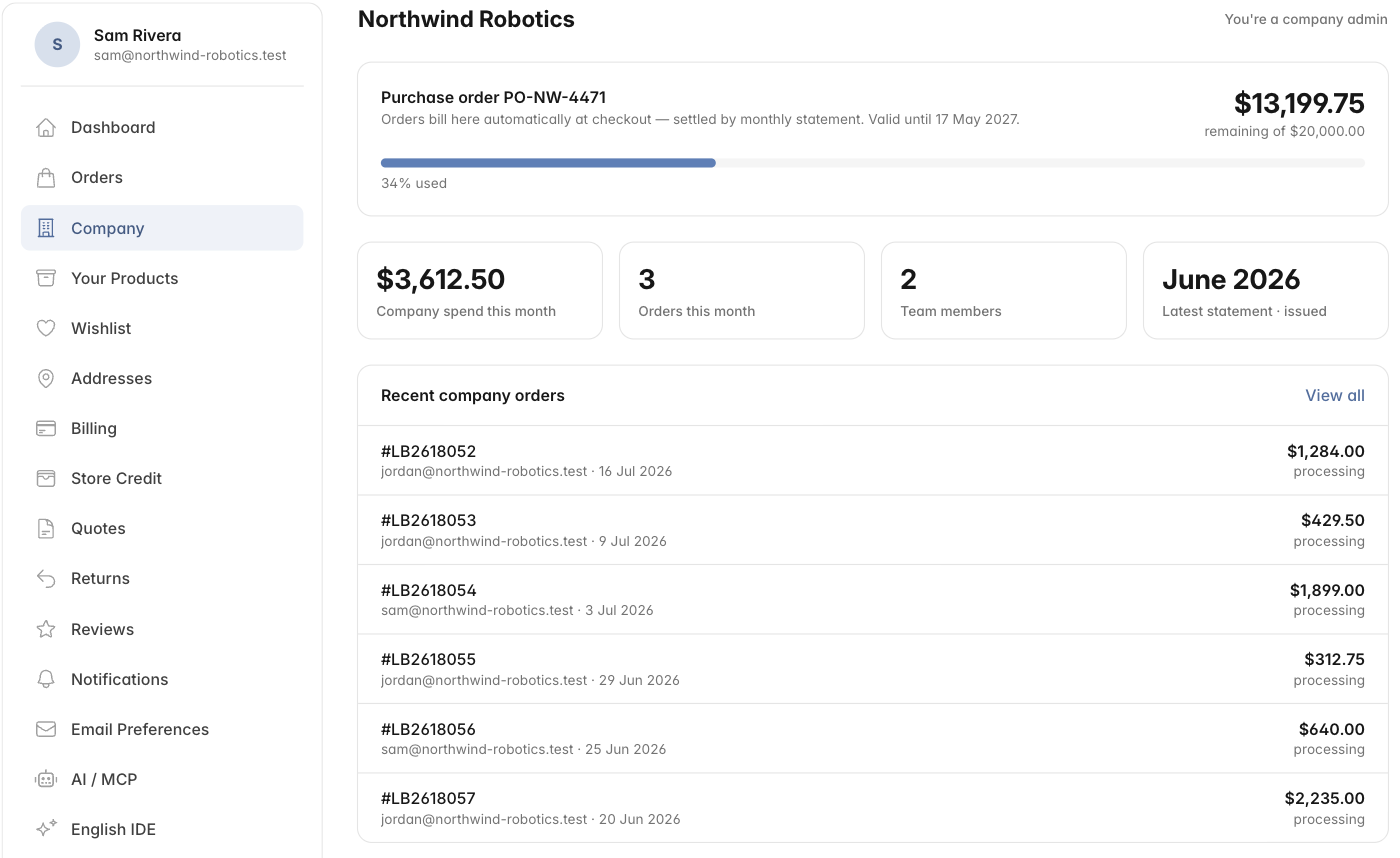Click the $2,235.00 order amount
Image resolution: width=1400 pixels, height=858 pixels.
[x=1324, y=798]
